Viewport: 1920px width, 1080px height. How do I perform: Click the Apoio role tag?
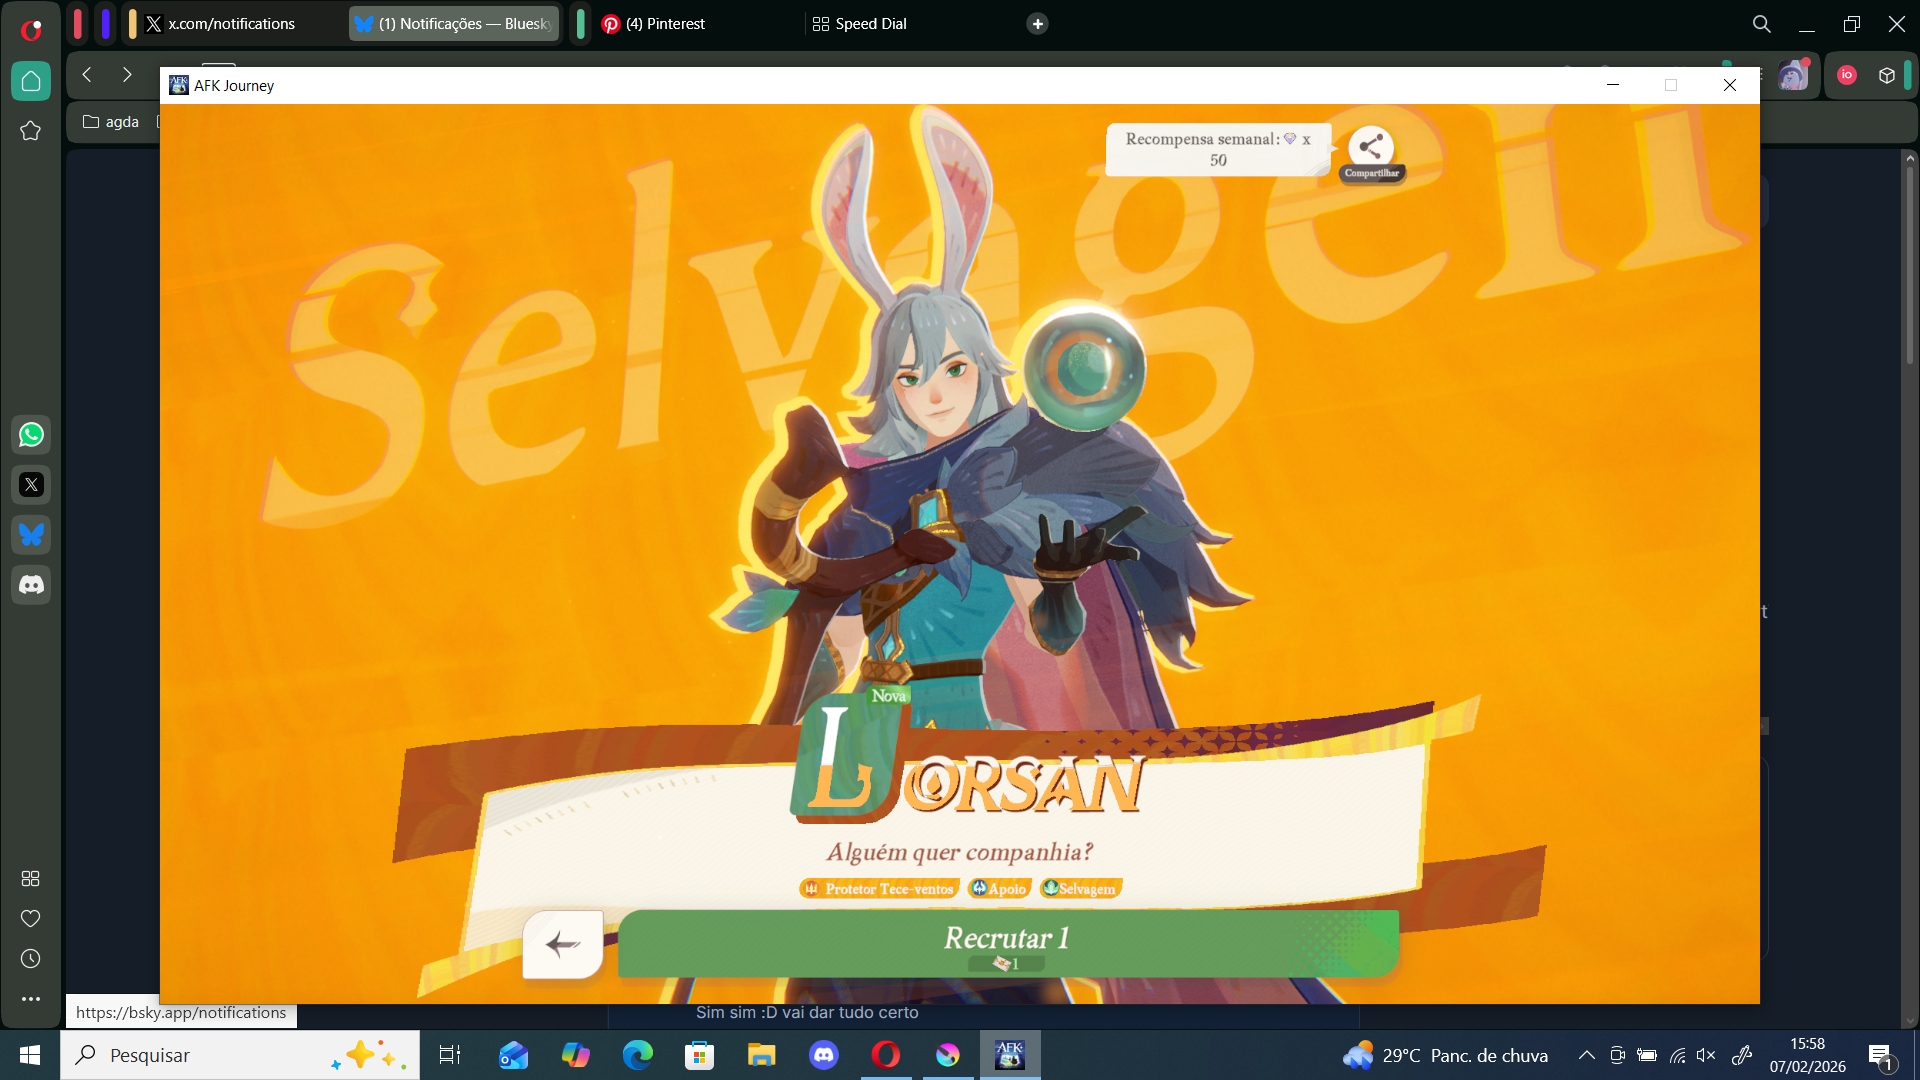click(999, 889)
